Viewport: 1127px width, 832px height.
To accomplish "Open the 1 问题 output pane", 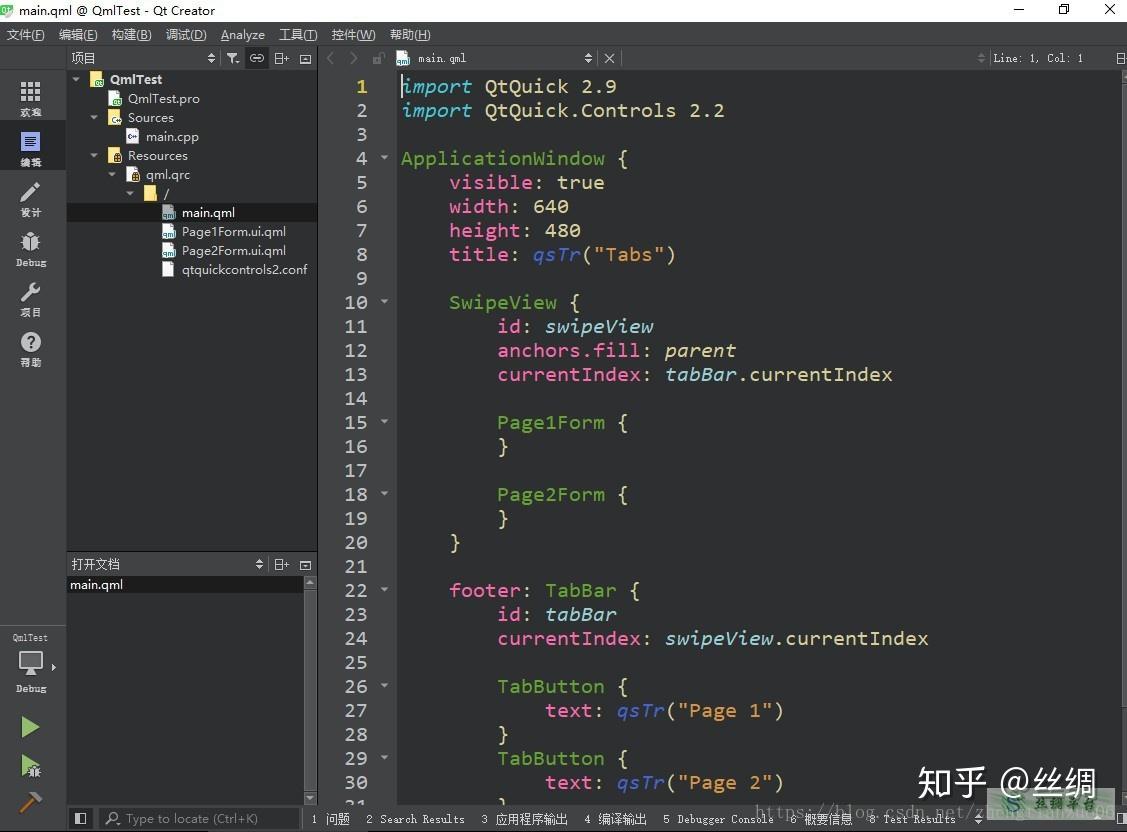I will tap(330, 818).
